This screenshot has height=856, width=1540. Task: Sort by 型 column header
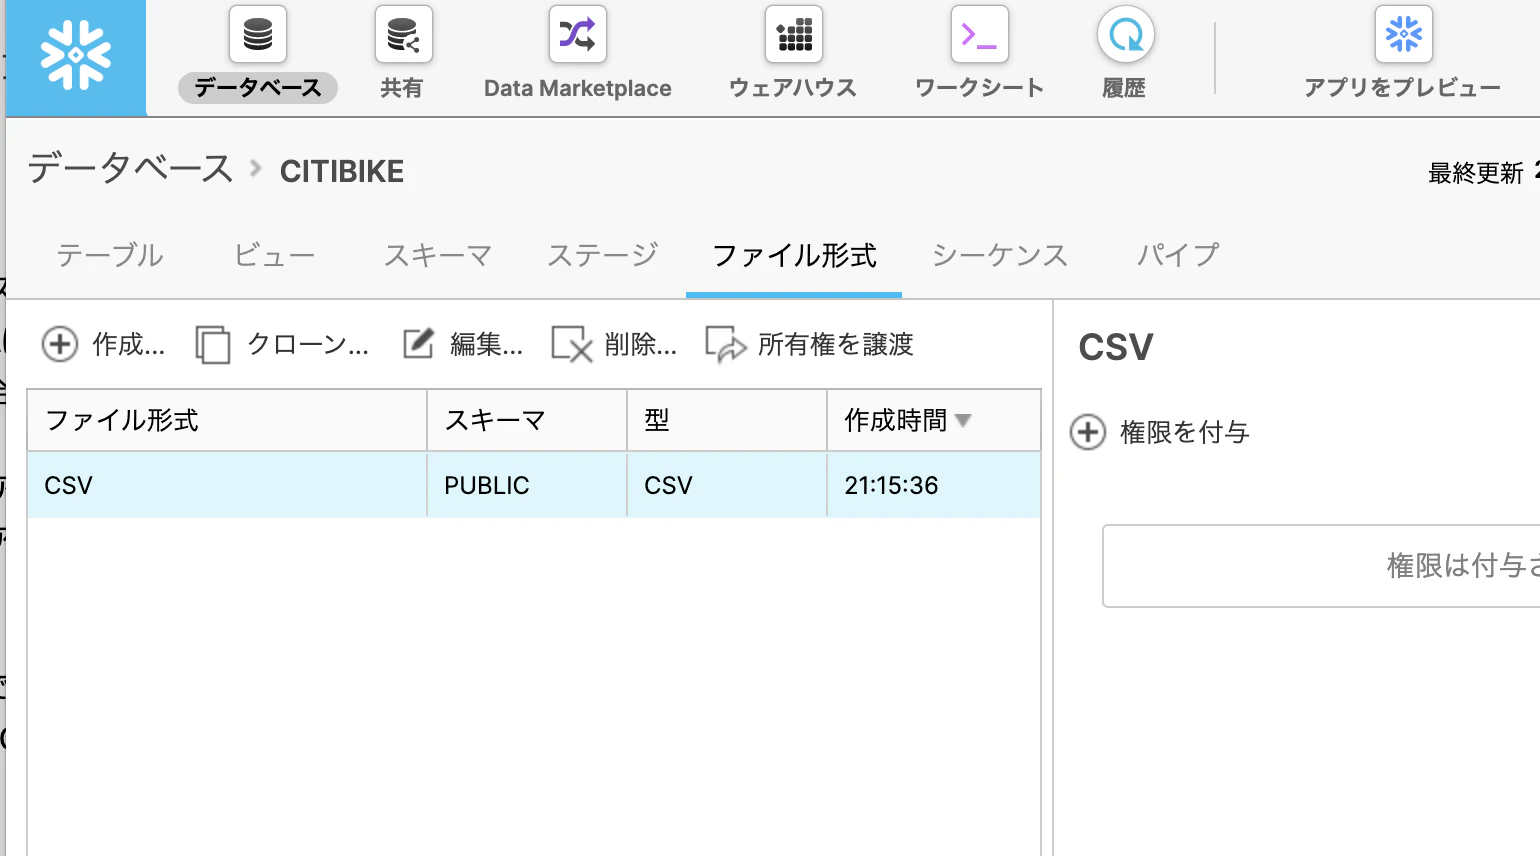(x=727, y=420)
